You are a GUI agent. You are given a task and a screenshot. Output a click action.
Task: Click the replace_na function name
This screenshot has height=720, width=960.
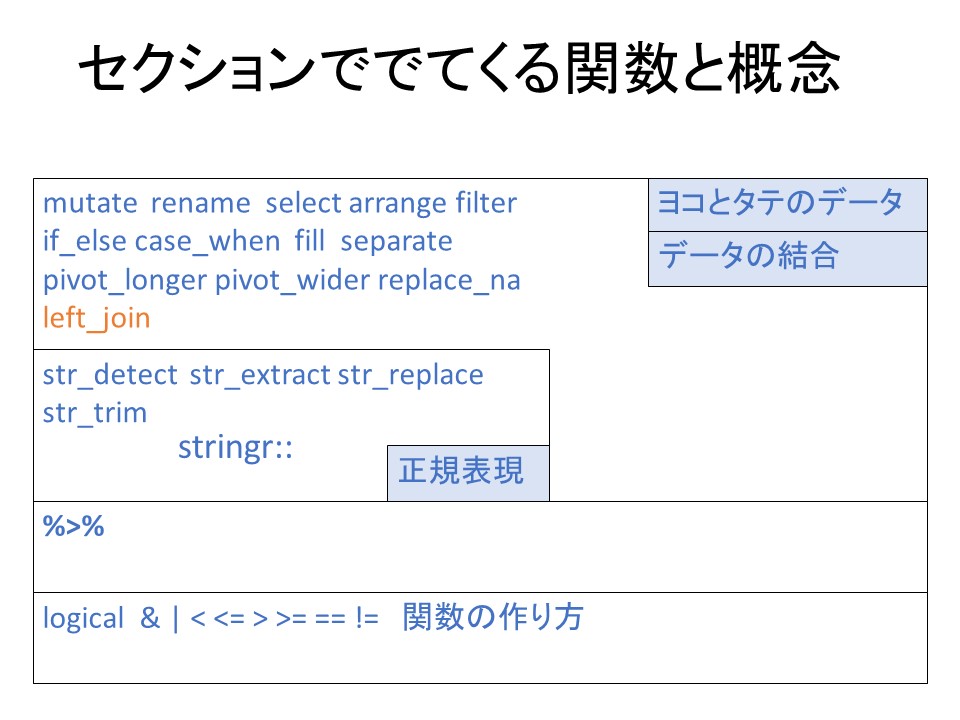click(449, 281)
